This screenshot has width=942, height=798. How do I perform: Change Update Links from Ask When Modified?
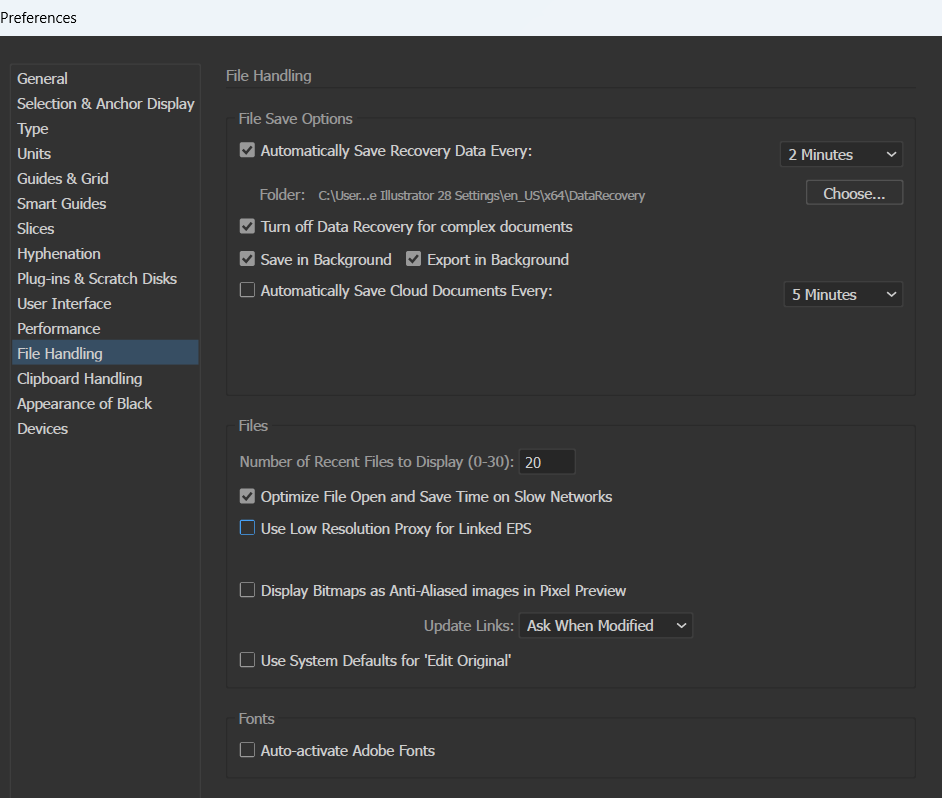coord(605,625)
